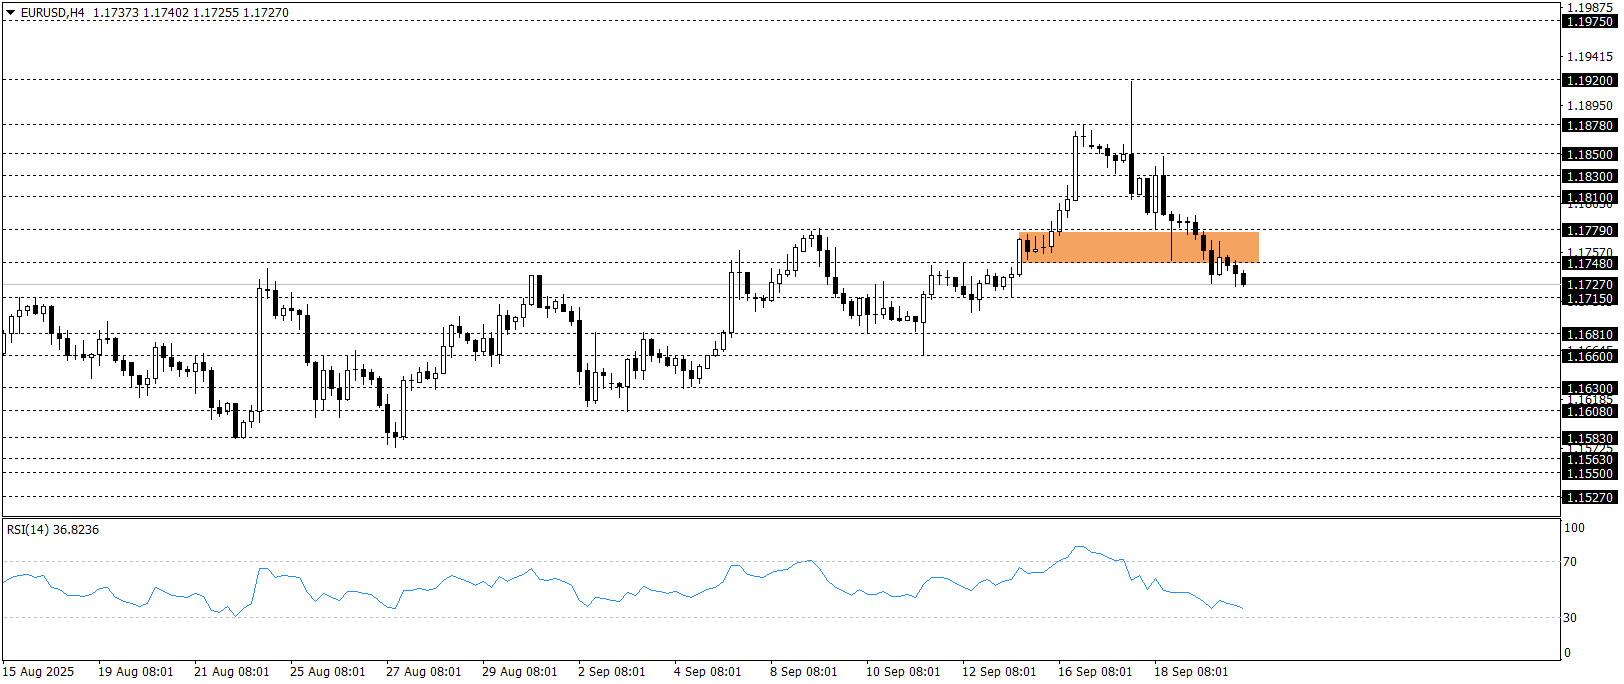
Task: Click the 21 Aug 08:01 time label
Action: [x=231, y=671]
